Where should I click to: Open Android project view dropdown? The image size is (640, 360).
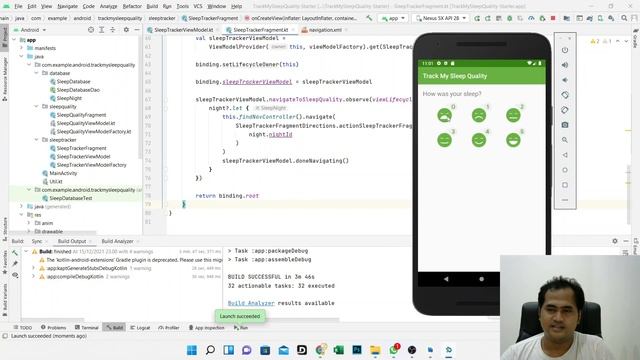[x=29, y=30]
